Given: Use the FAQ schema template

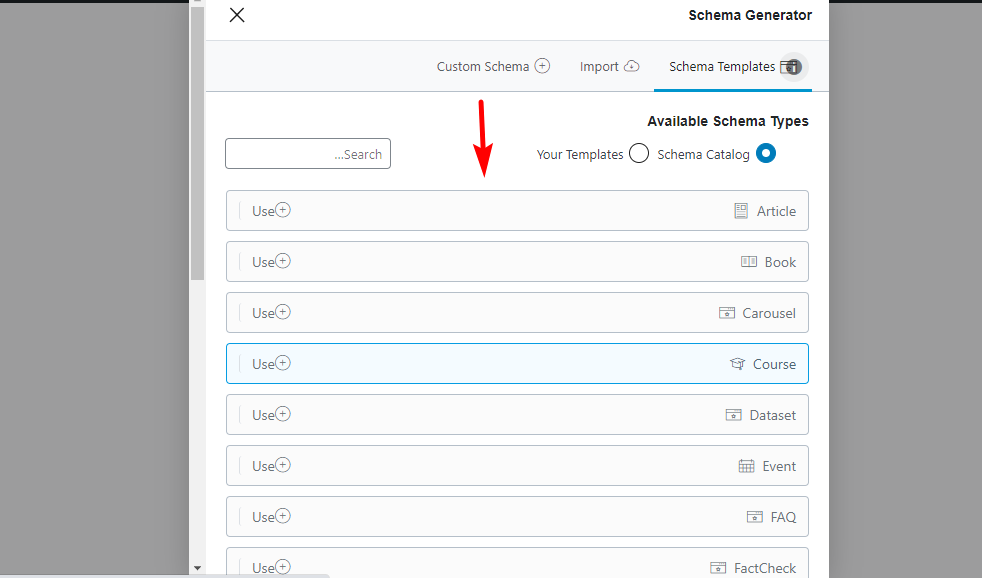Looking at the screenshot, I should (x=271, y=517).
